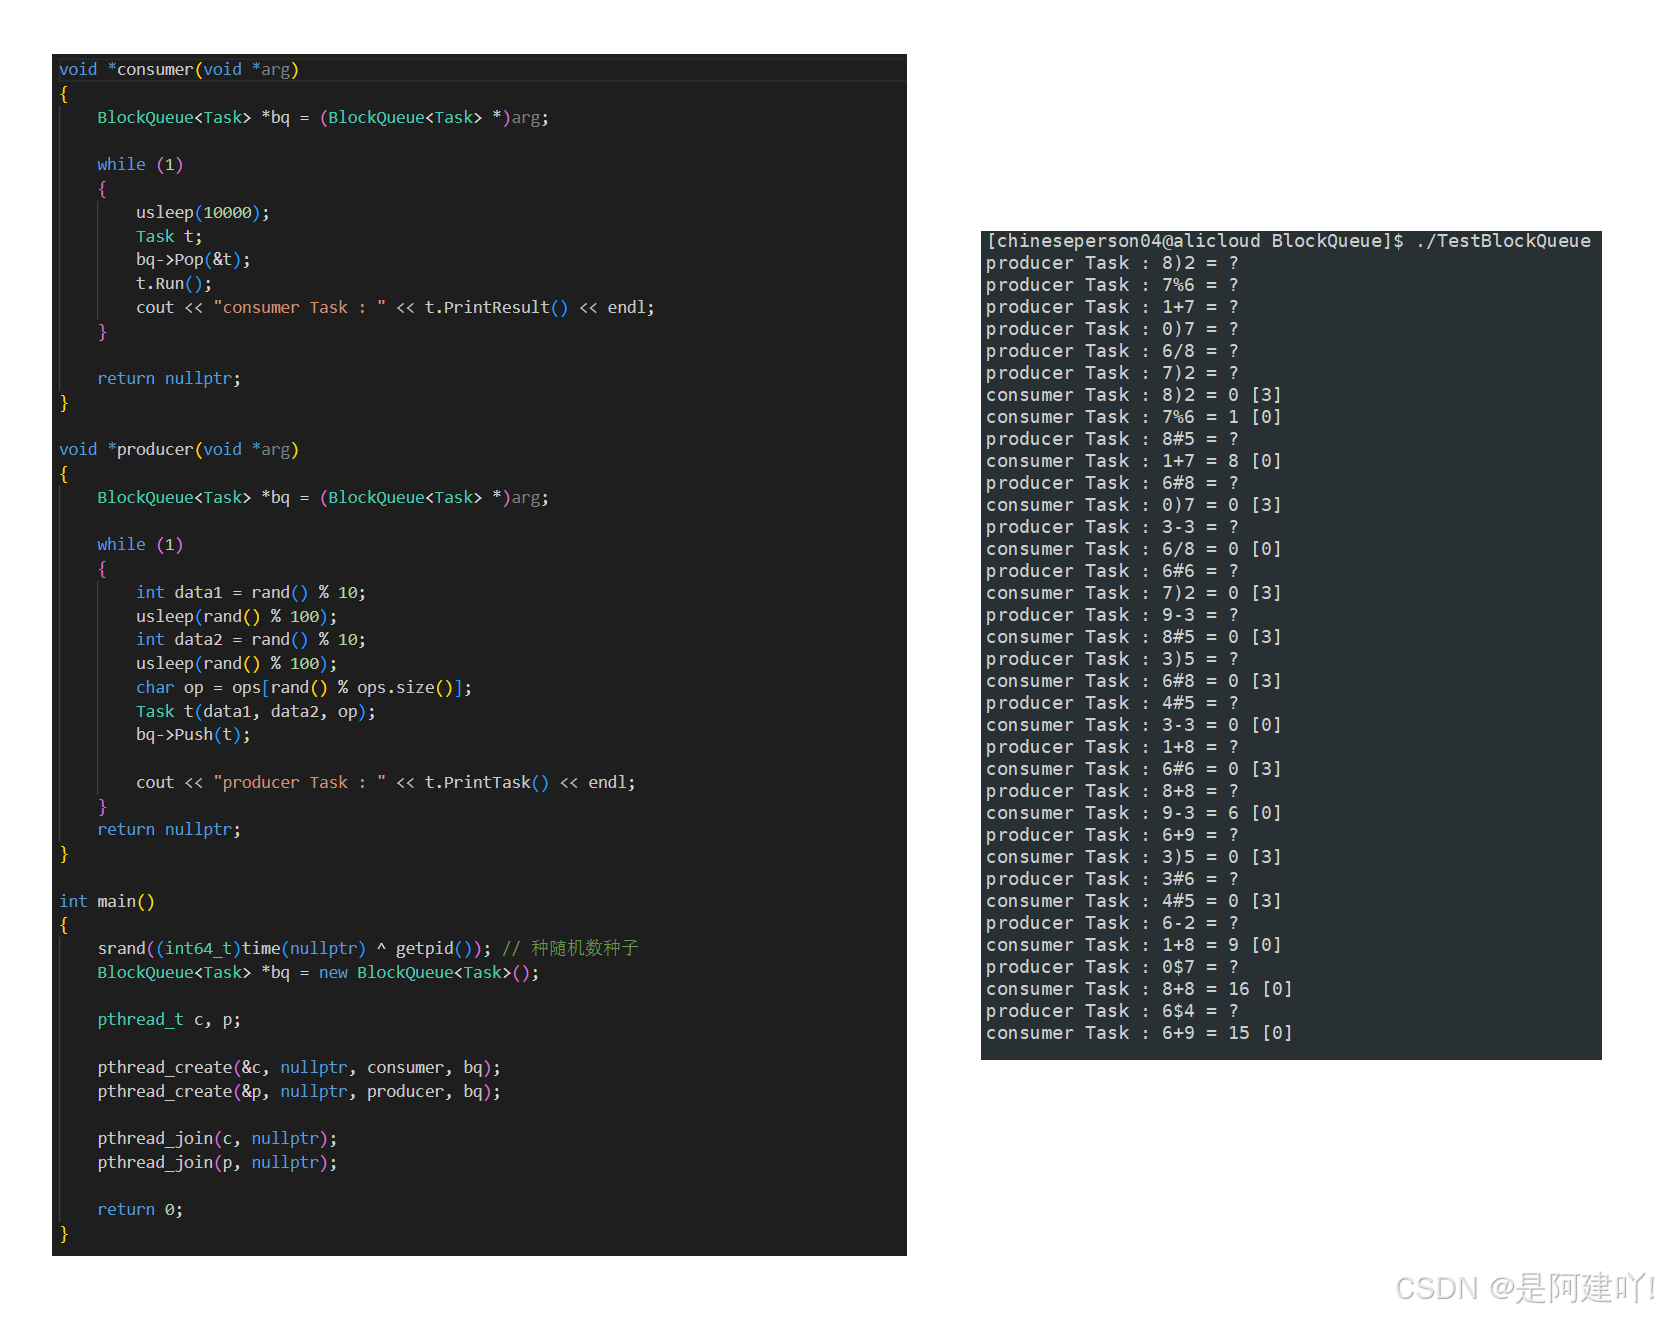The height and width of the screenshot is (1318, 1660).
Task: Click the int main() declaration
Action: pyautogui.click(x=107, y=901)
